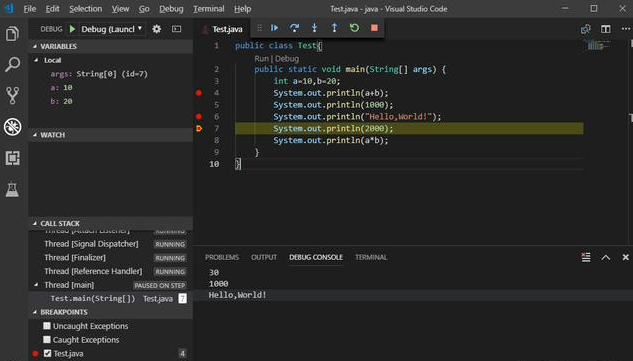Click the Run code lens link
This screenshot has height=361, width=633.
point(261,59)
